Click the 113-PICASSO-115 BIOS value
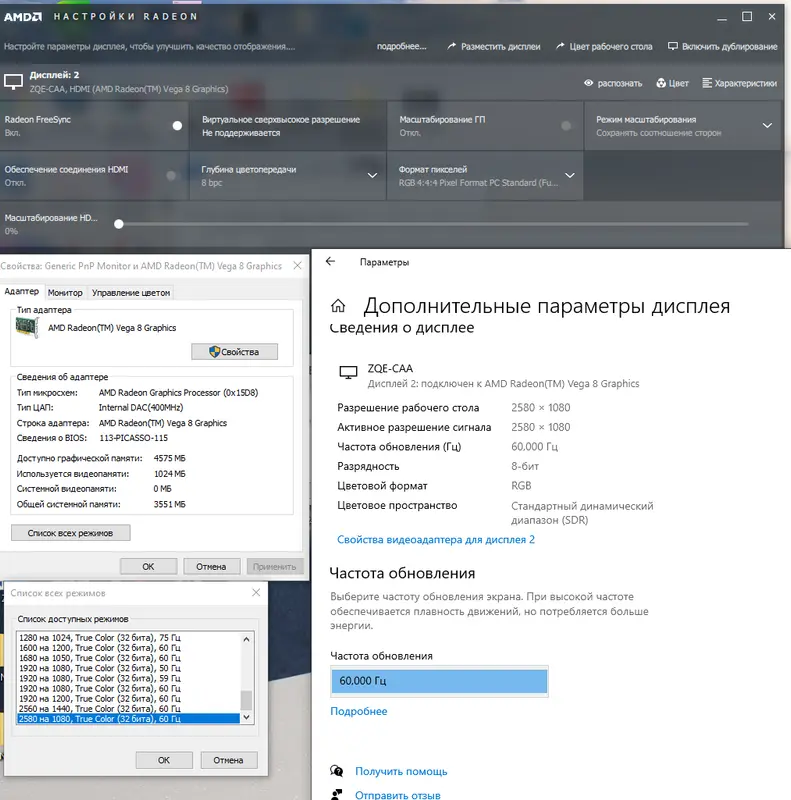Image resolution: width=791 pixels, height=800 pixels. [x=133, y=438]
